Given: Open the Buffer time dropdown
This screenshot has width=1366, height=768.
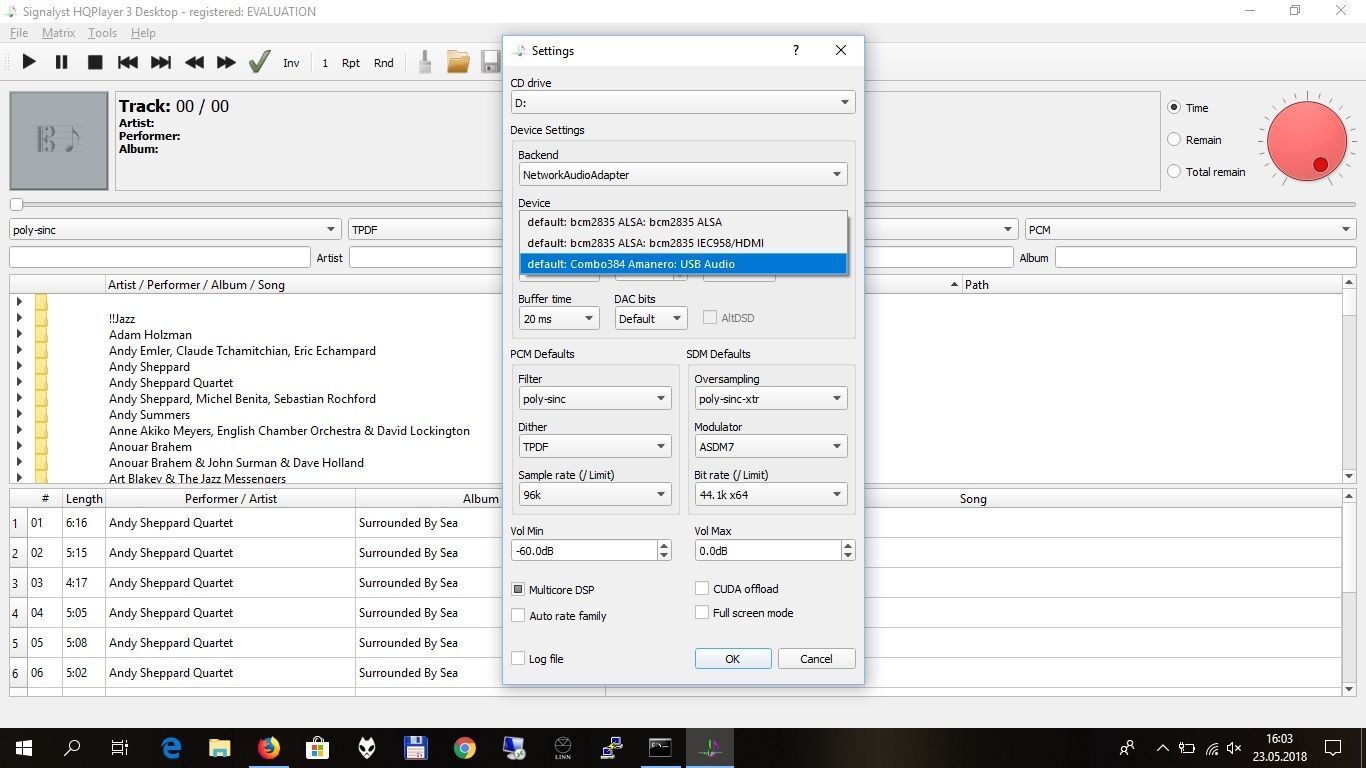Looking at the screenshot, I should pyautogui.click(x=558, y=318).
